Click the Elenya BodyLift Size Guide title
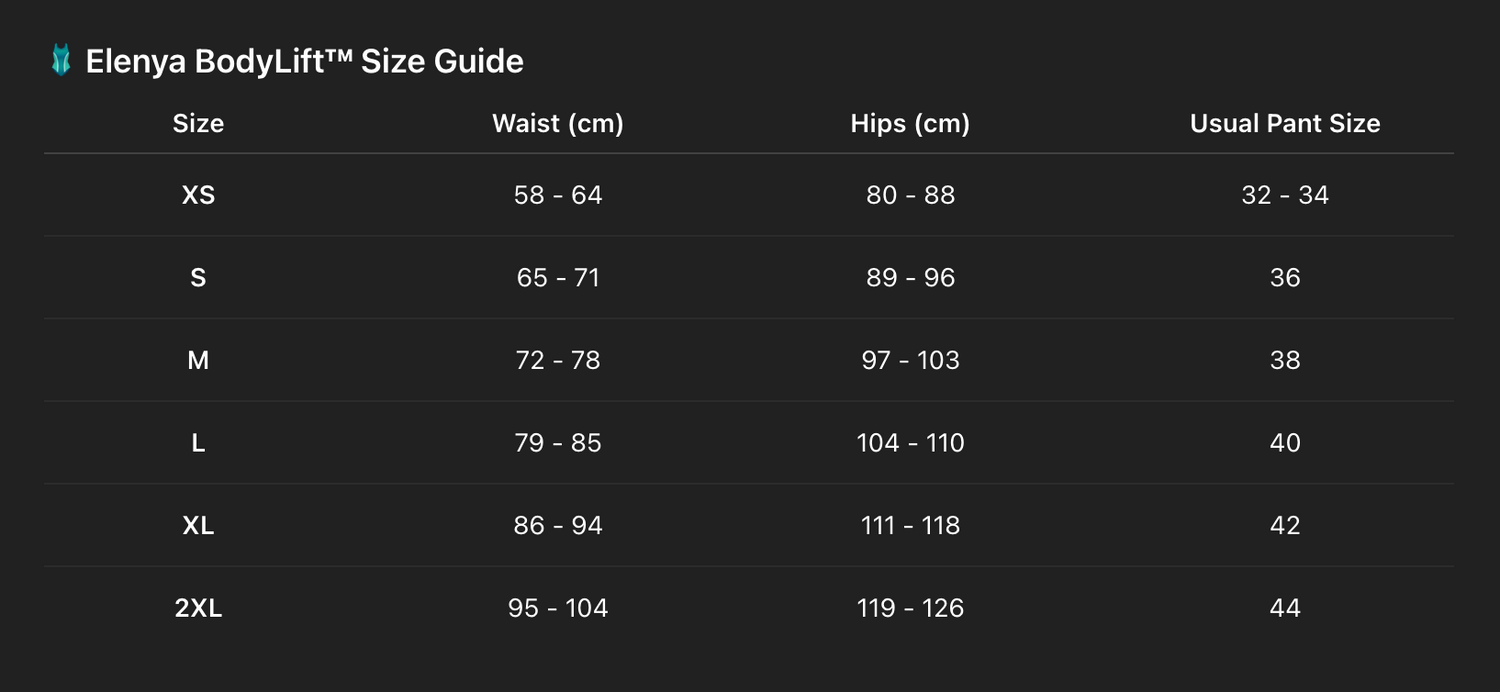This screenshot has width=1500, height=692. pos(304,61)
